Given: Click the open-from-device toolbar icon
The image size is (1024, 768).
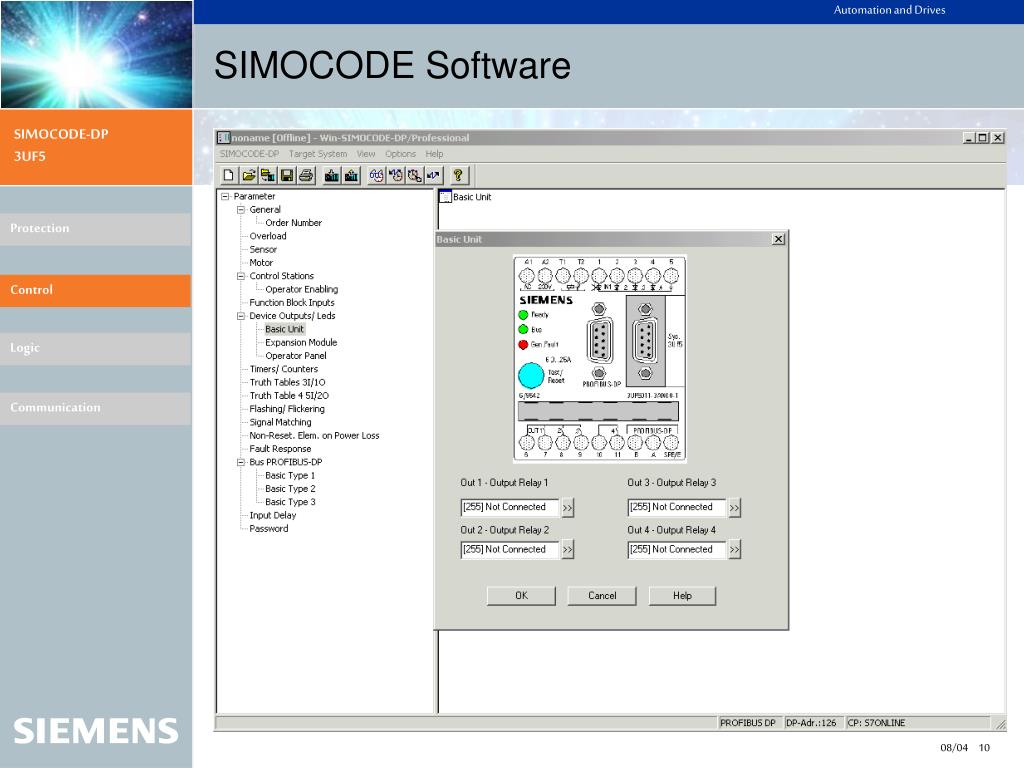Looking at the screenshot, I should 268,175.
